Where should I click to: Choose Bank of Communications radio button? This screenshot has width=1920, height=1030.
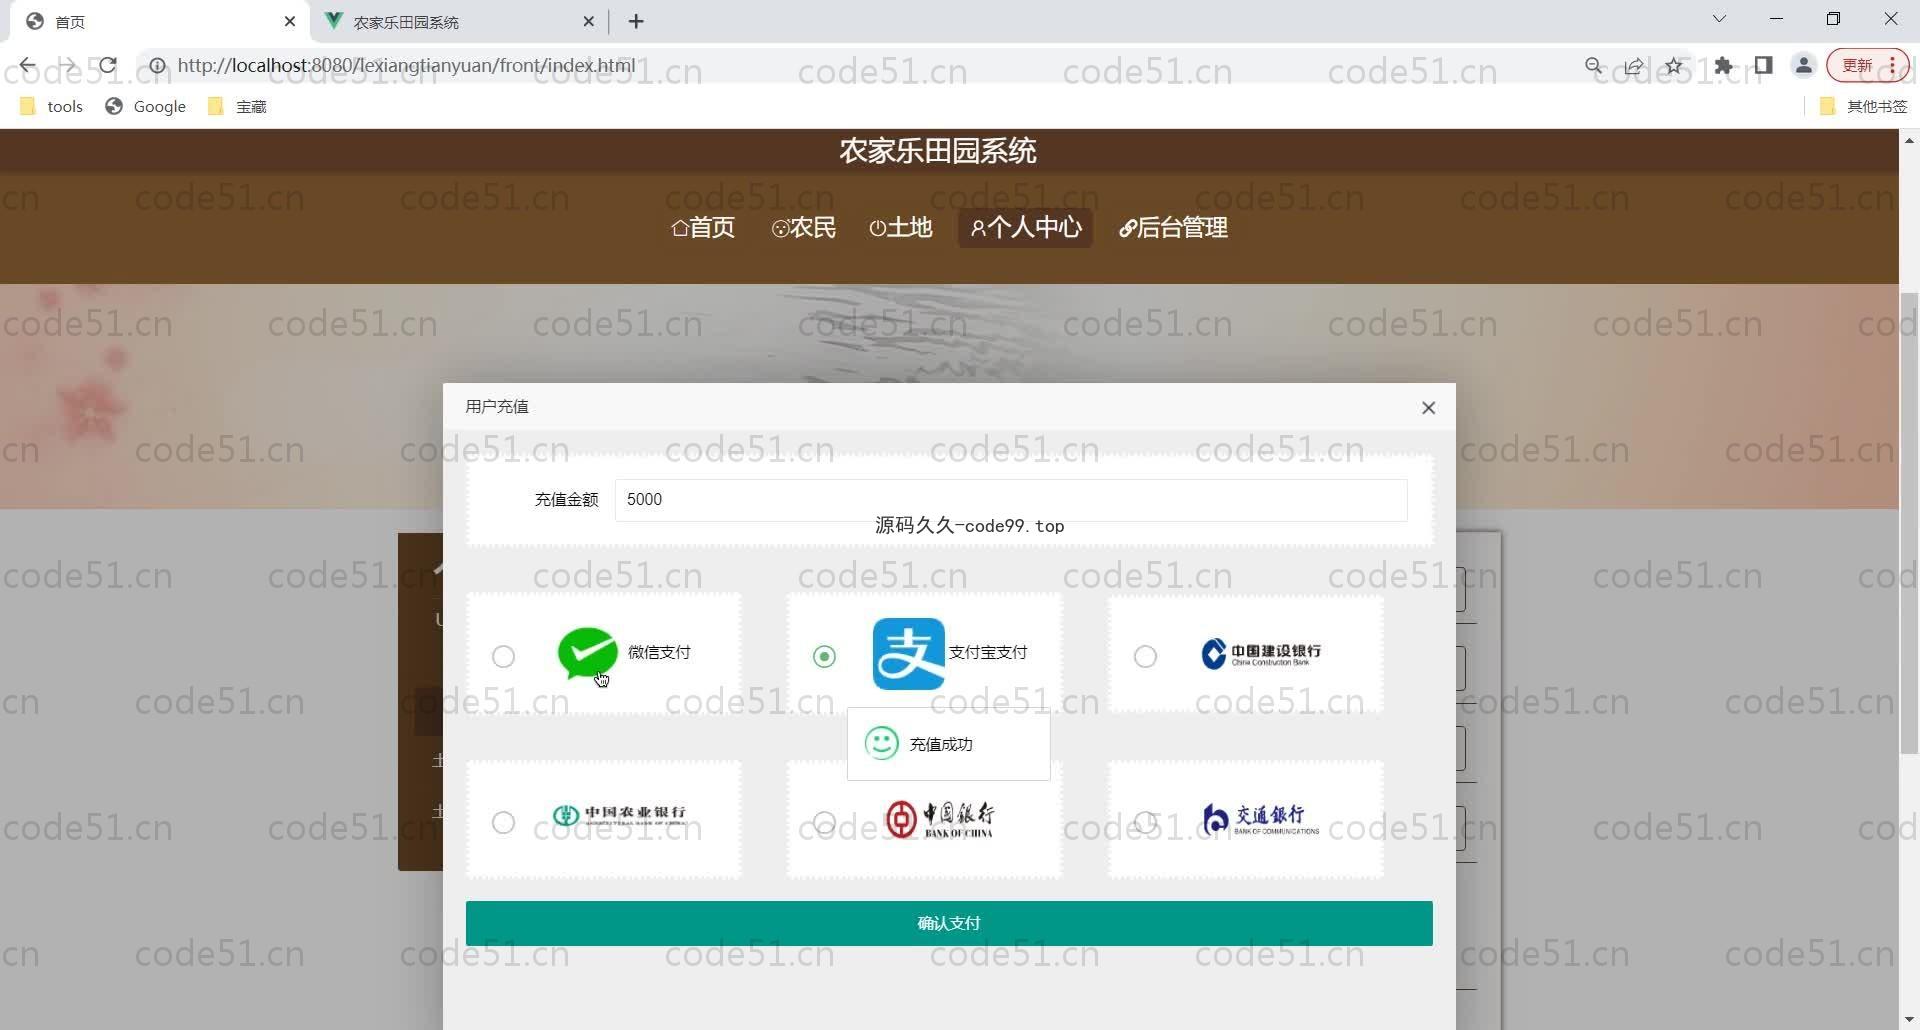(x=1145, y=822)
